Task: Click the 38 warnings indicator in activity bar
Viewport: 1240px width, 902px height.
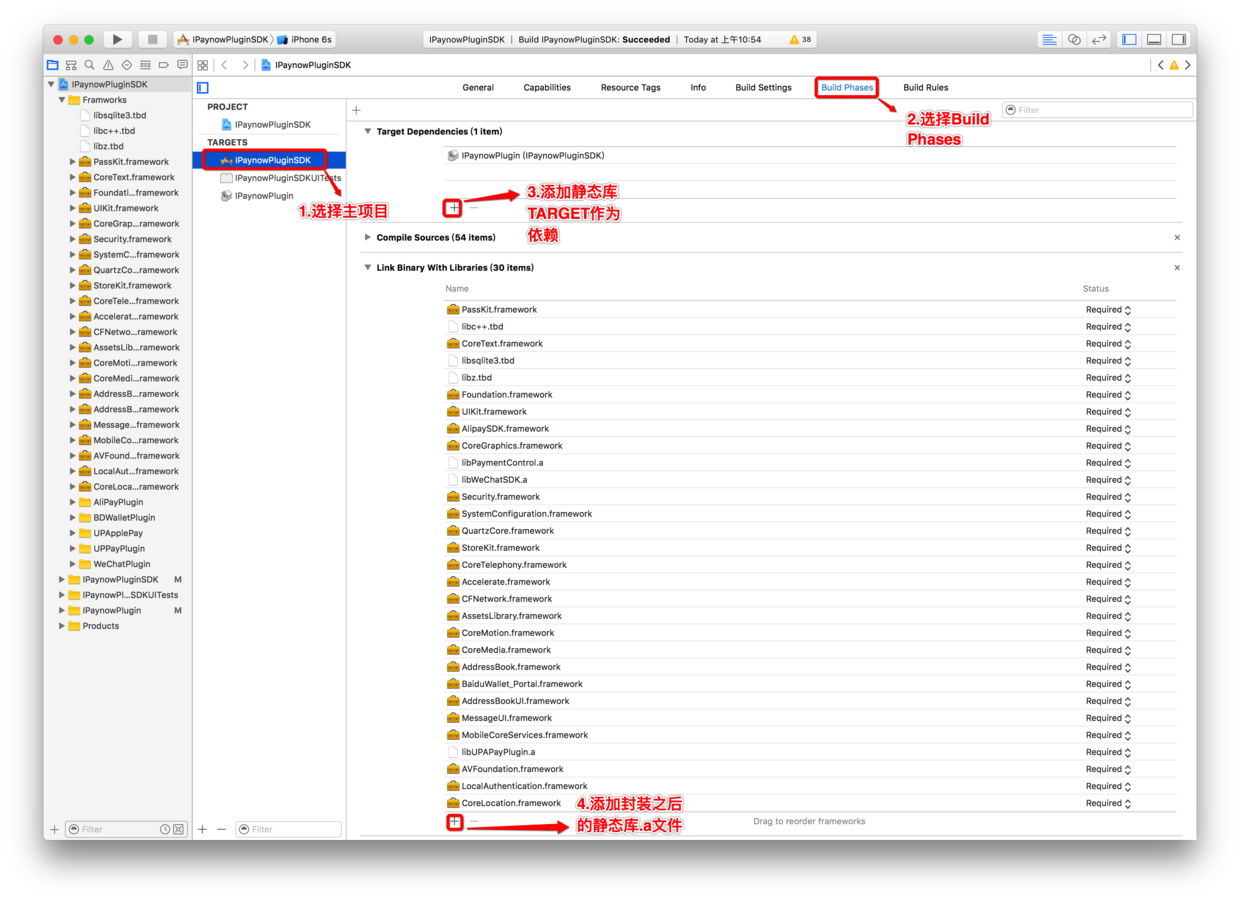Action: 800,40
